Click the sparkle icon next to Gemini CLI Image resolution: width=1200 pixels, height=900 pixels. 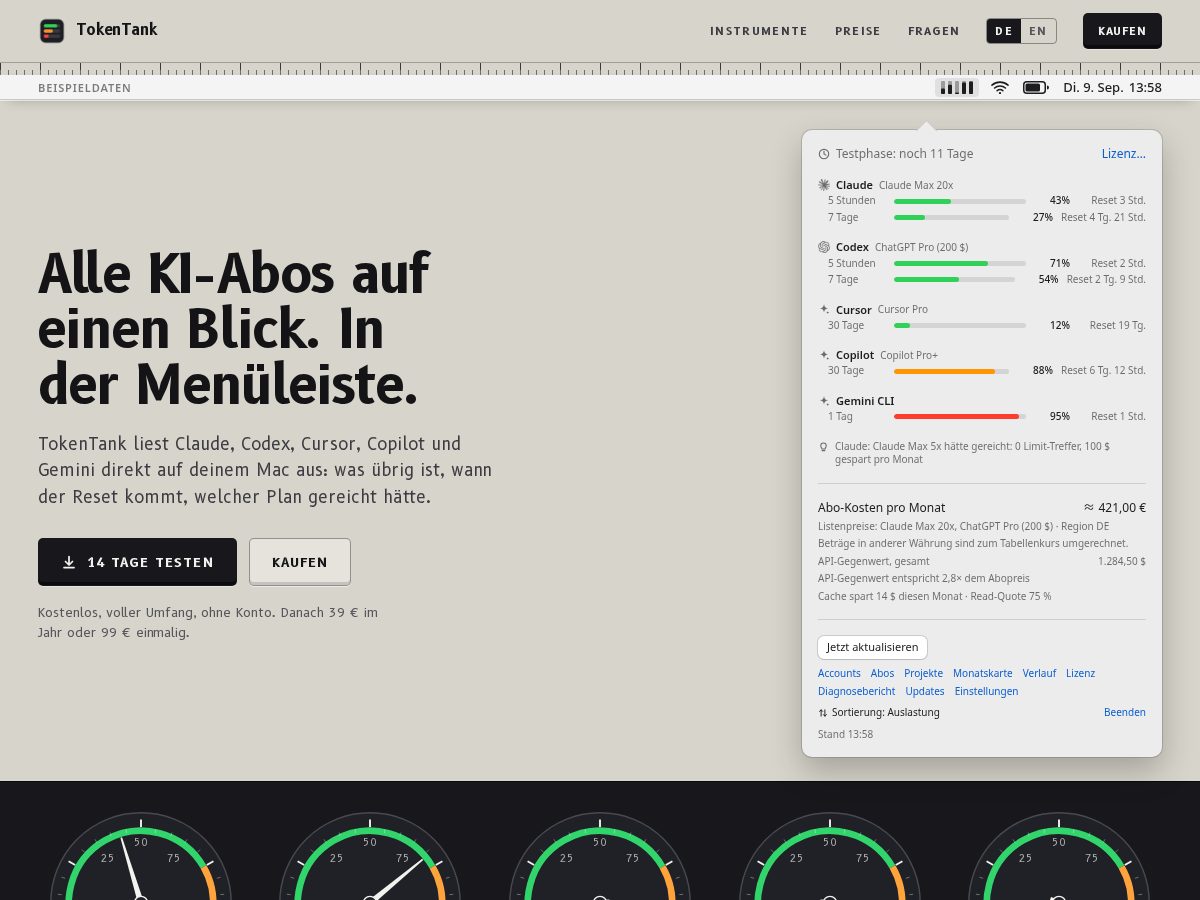(x=824, y=401)
